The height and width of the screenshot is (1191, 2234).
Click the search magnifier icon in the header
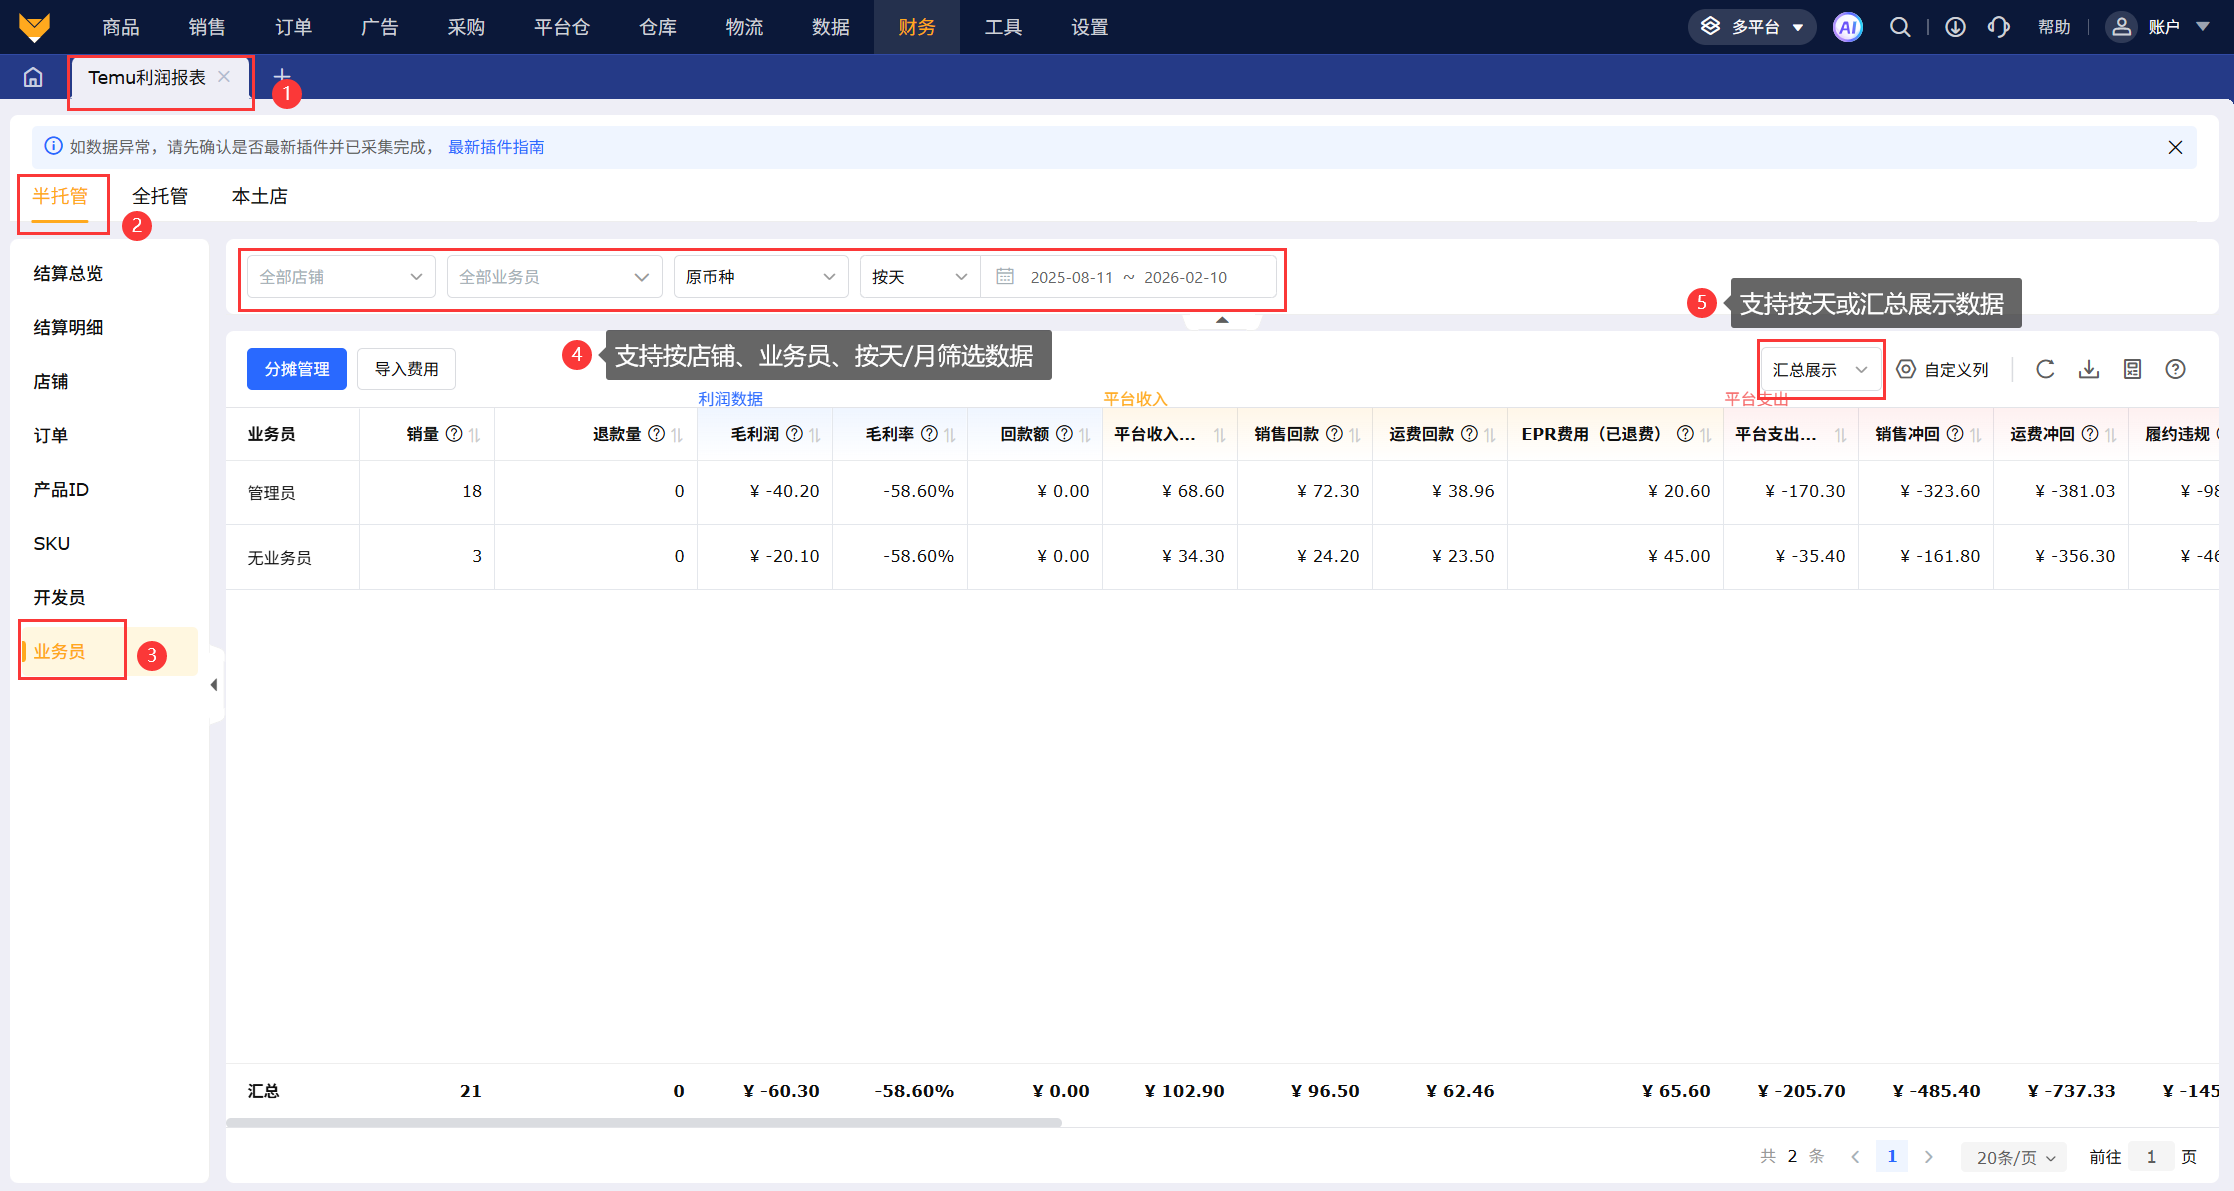(1899, 27)
